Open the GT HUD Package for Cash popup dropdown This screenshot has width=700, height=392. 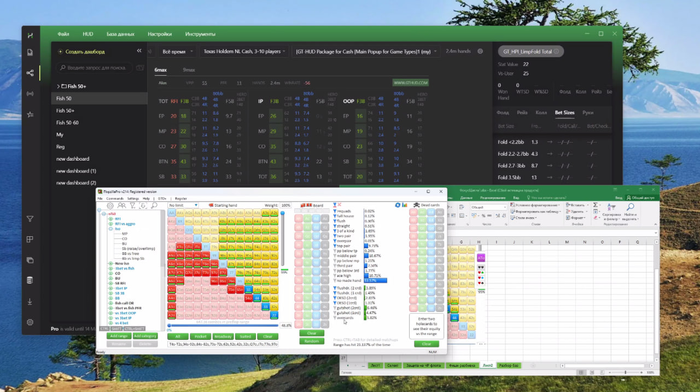click(366, 52)
